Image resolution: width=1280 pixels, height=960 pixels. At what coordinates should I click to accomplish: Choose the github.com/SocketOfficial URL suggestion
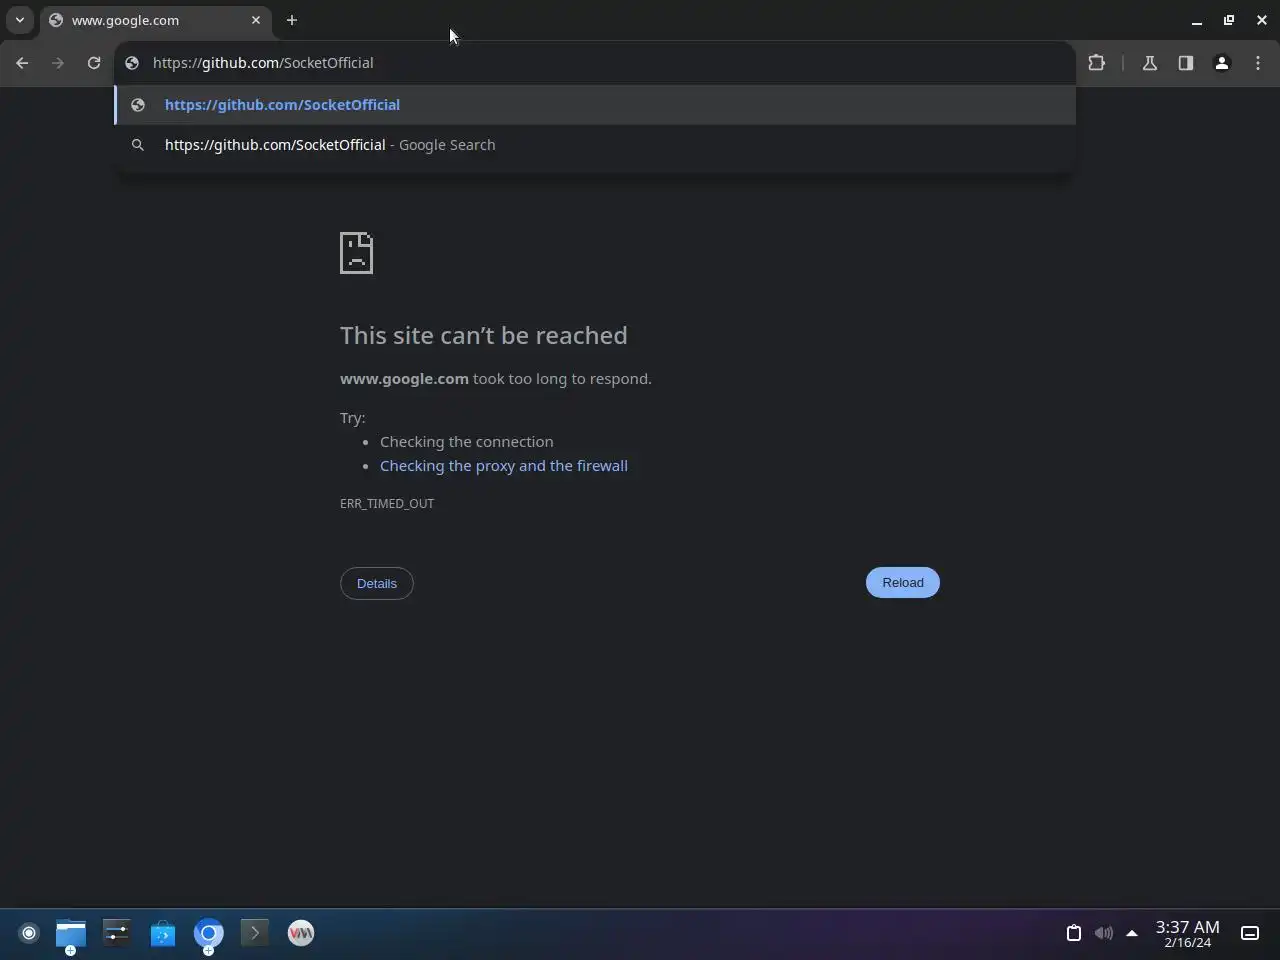coord(596,105)
